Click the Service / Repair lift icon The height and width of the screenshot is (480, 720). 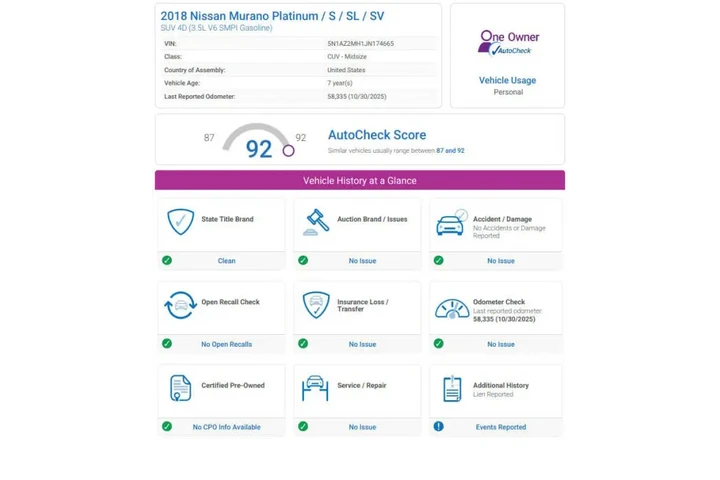(316, 388)
